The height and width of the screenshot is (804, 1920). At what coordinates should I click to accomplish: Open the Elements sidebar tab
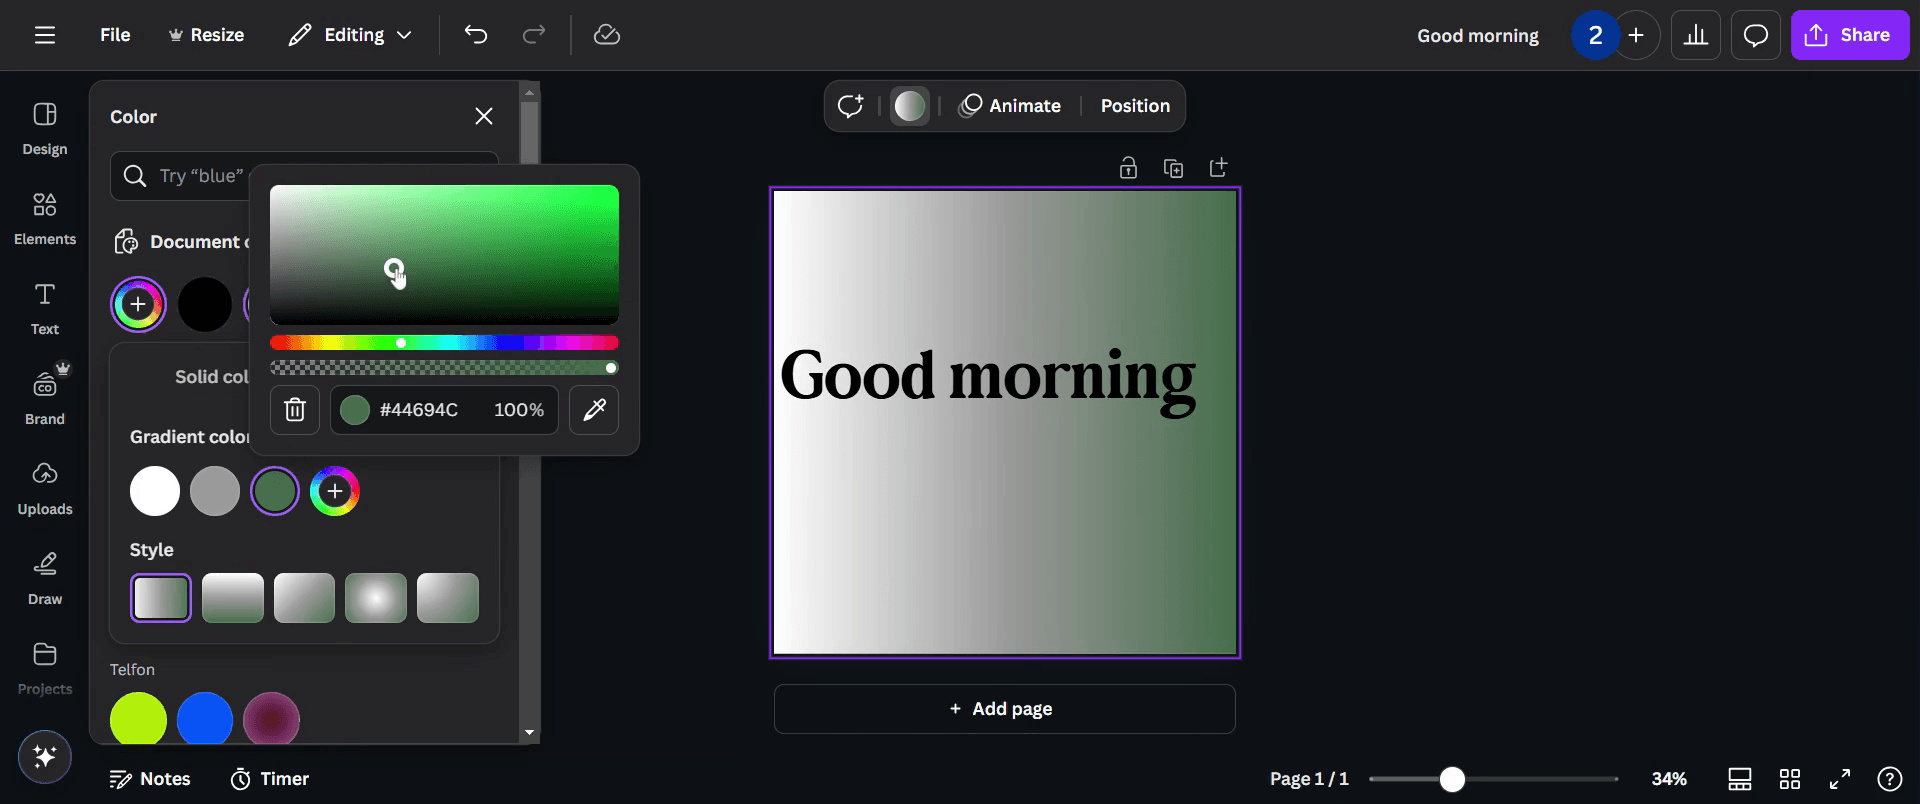pos(45,219)
